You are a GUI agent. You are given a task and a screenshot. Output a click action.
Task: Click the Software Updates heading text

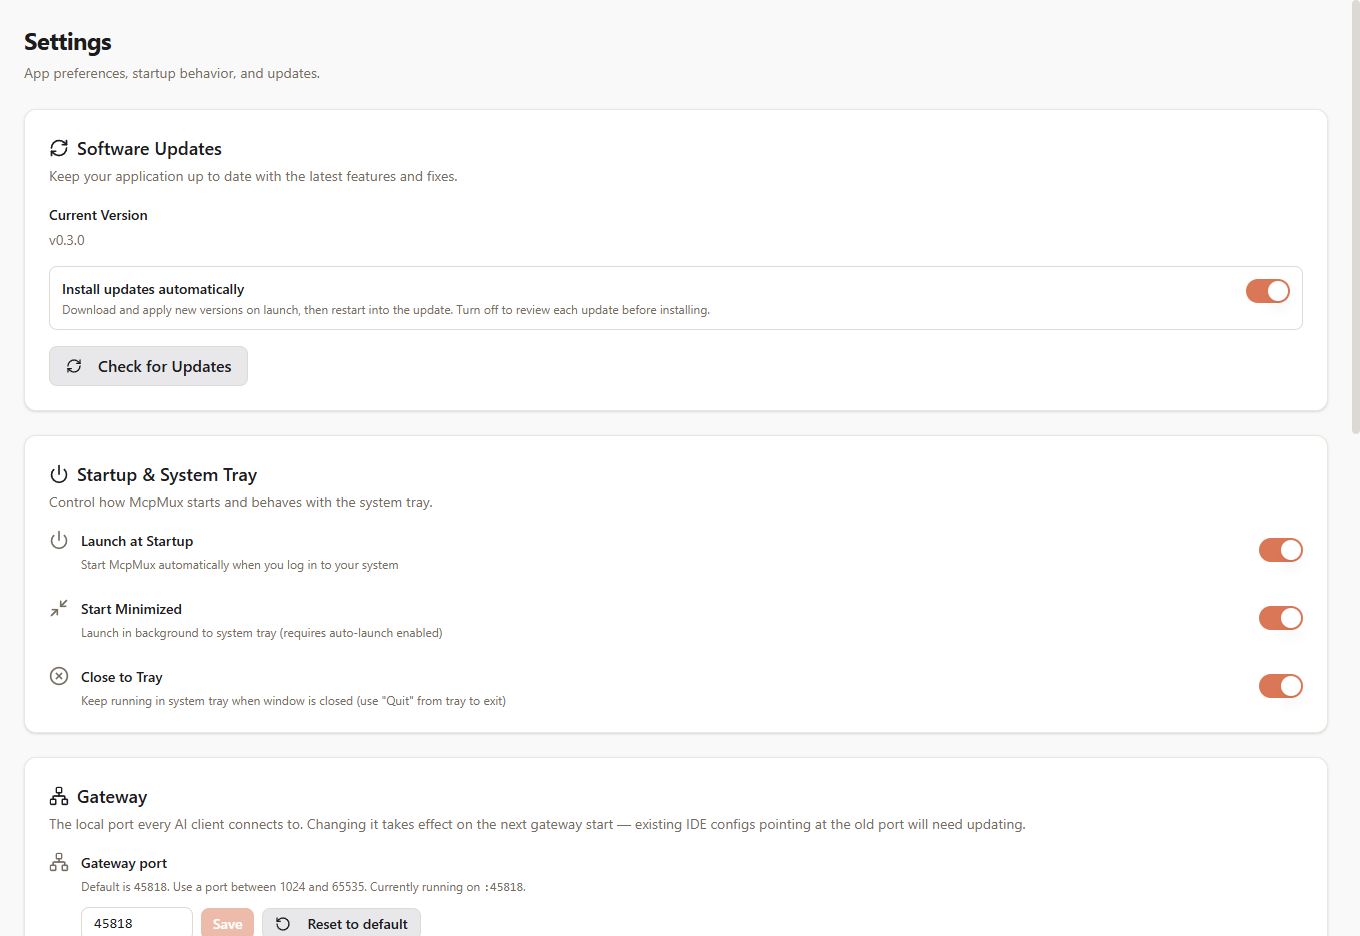[149, 148]
